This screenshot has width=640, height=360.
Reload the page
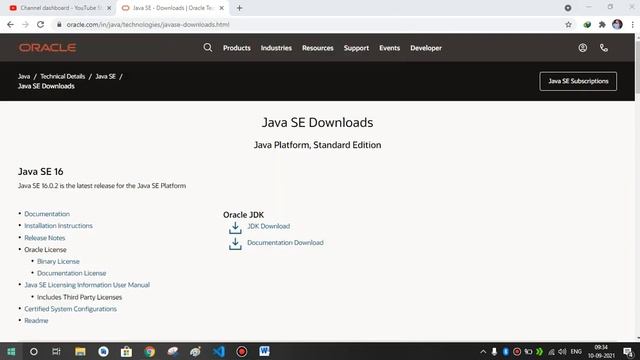(x=40, y=24)
